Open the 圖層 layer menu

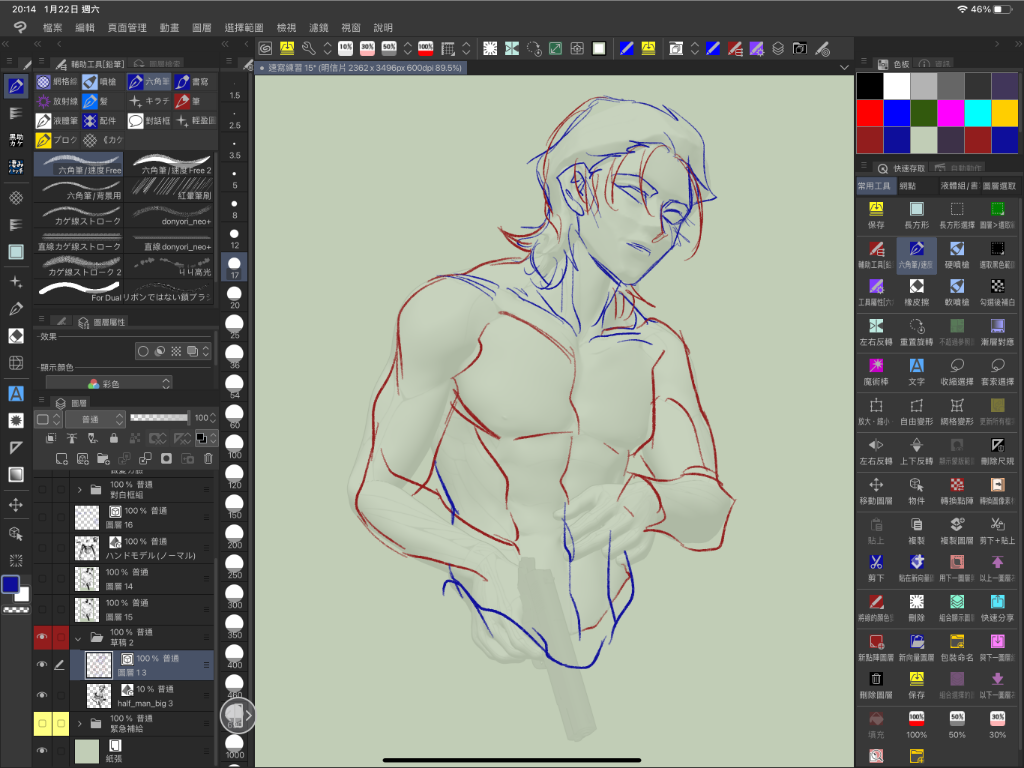202,27
